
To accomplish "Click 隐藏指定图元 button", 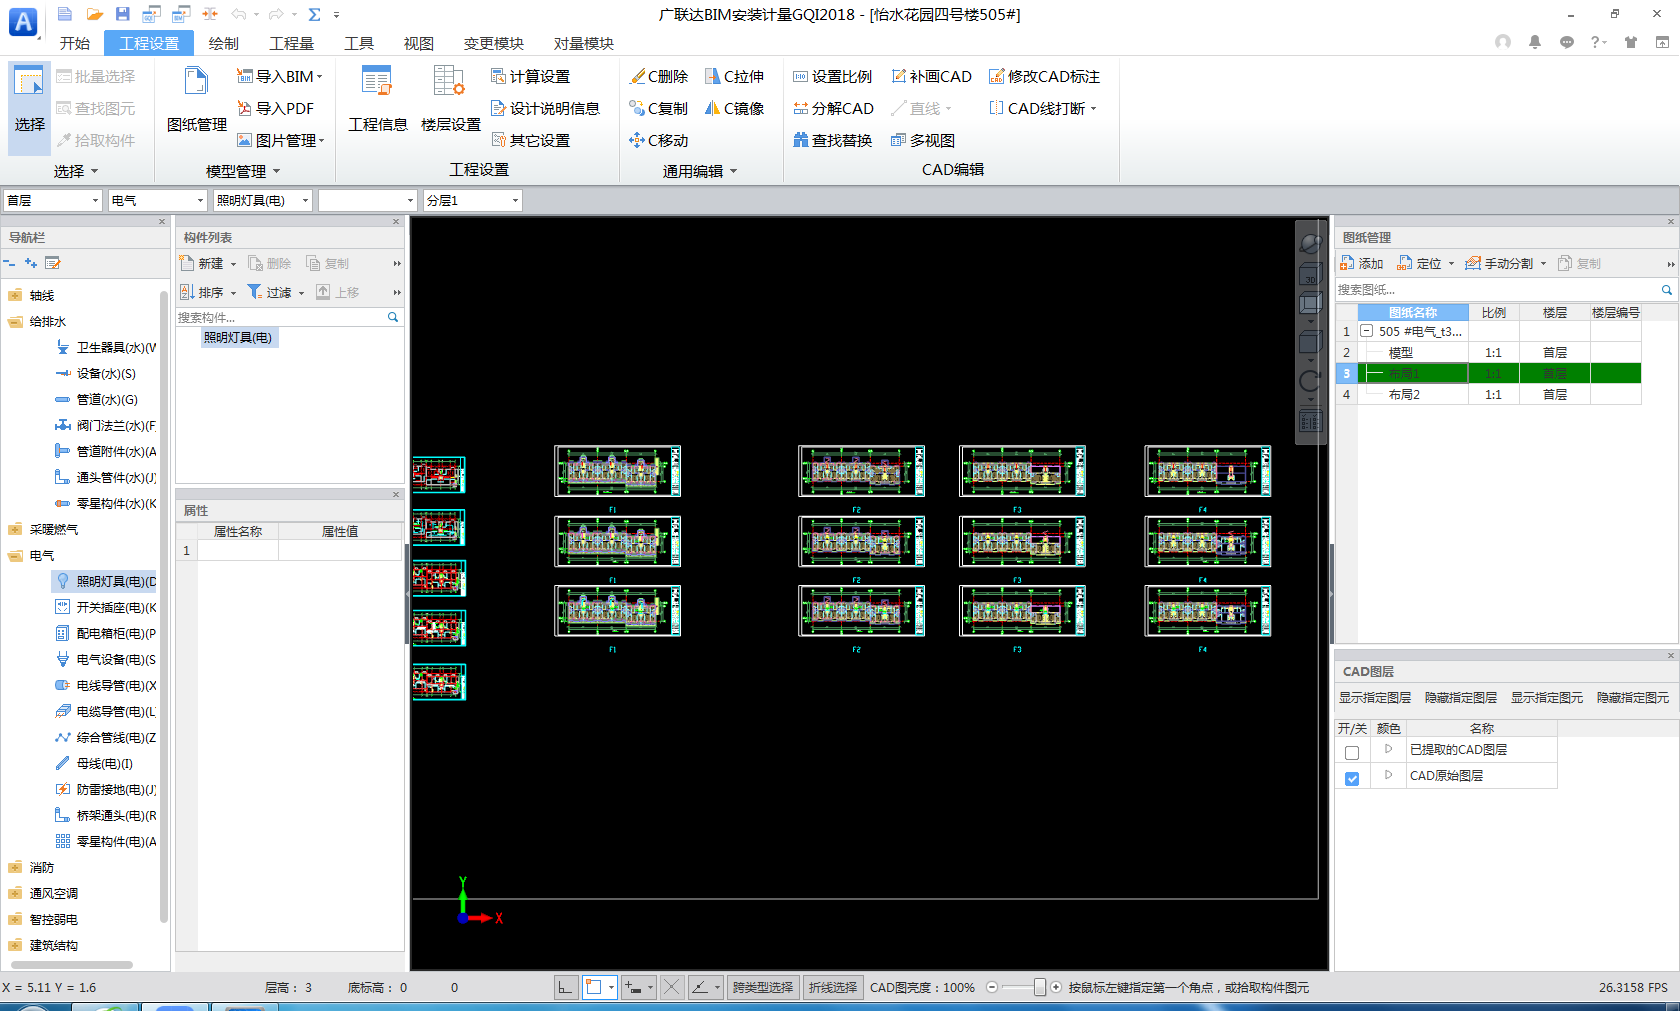I will (1633, 698).
